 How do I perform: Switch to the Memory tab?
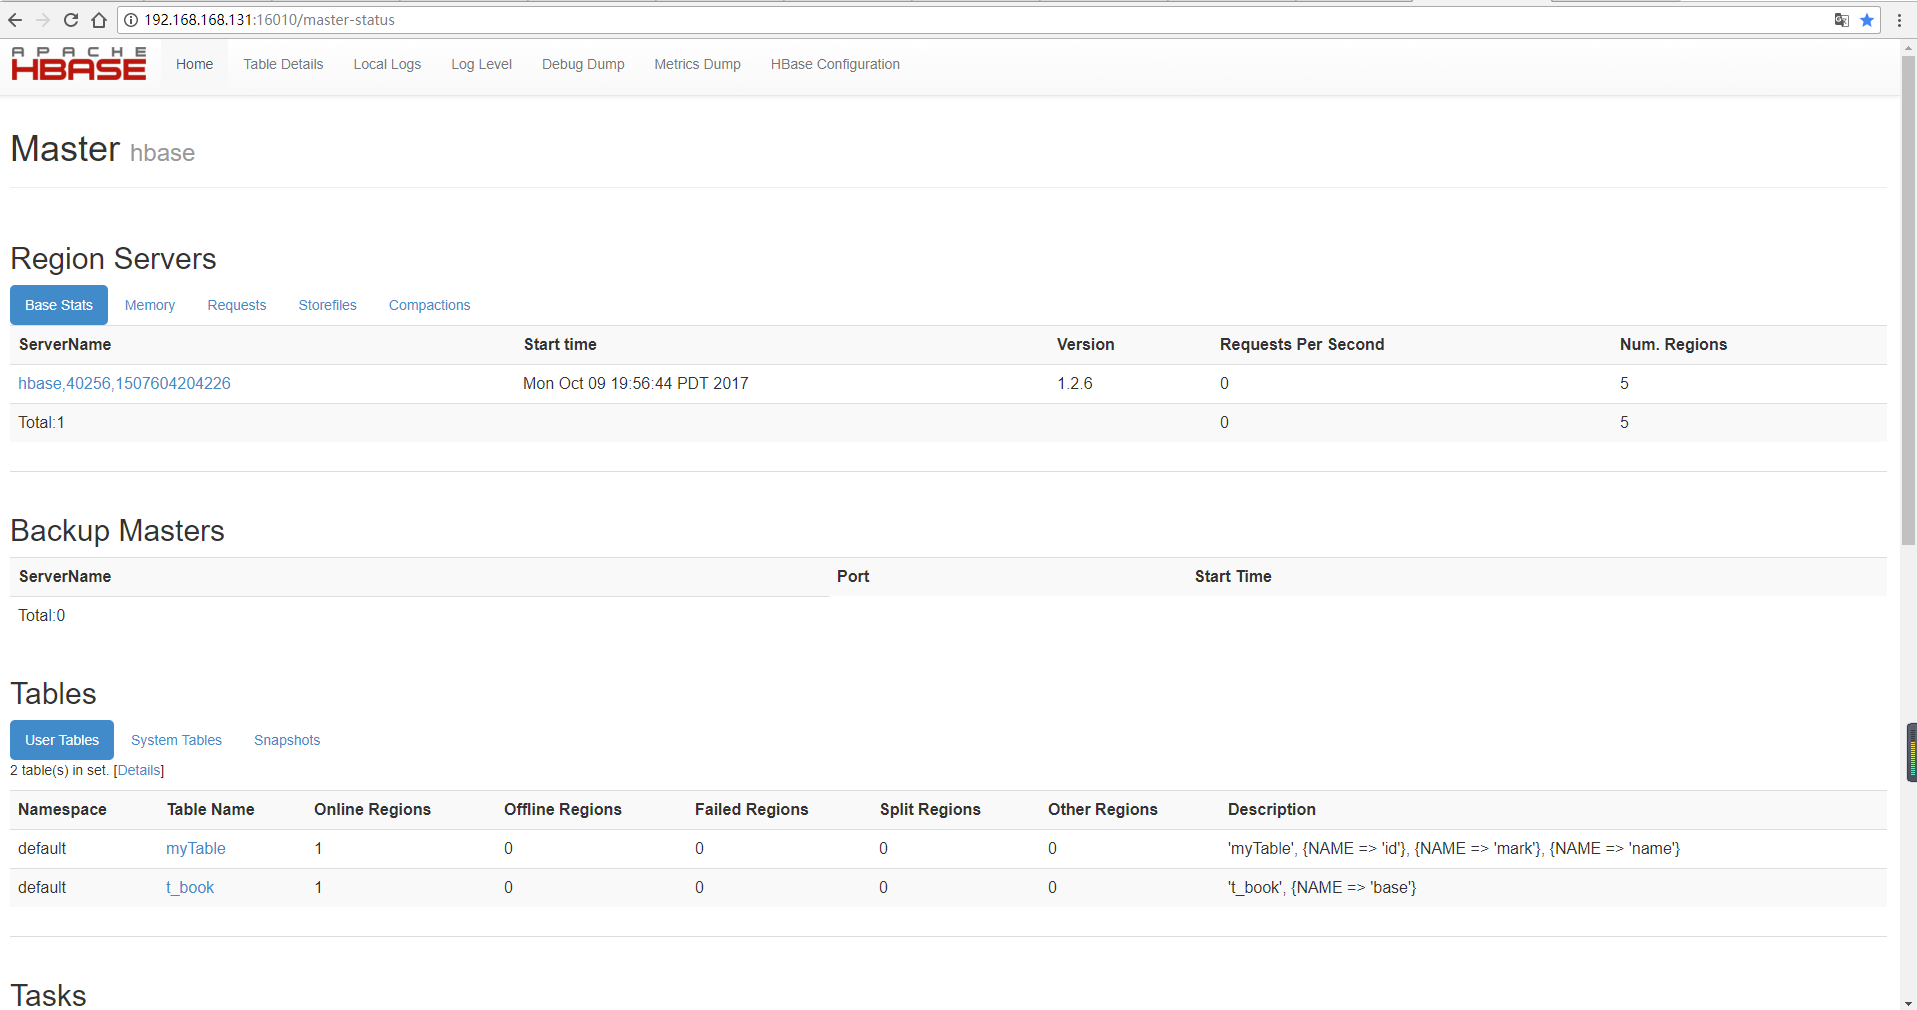[150, 305]
